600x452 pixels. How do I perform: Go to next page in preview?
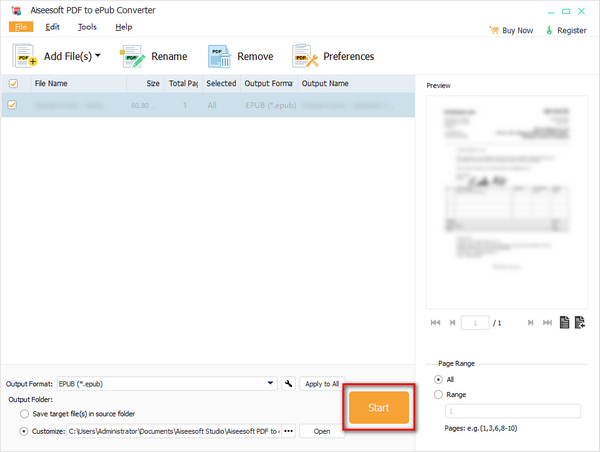[x=530, y=323]
